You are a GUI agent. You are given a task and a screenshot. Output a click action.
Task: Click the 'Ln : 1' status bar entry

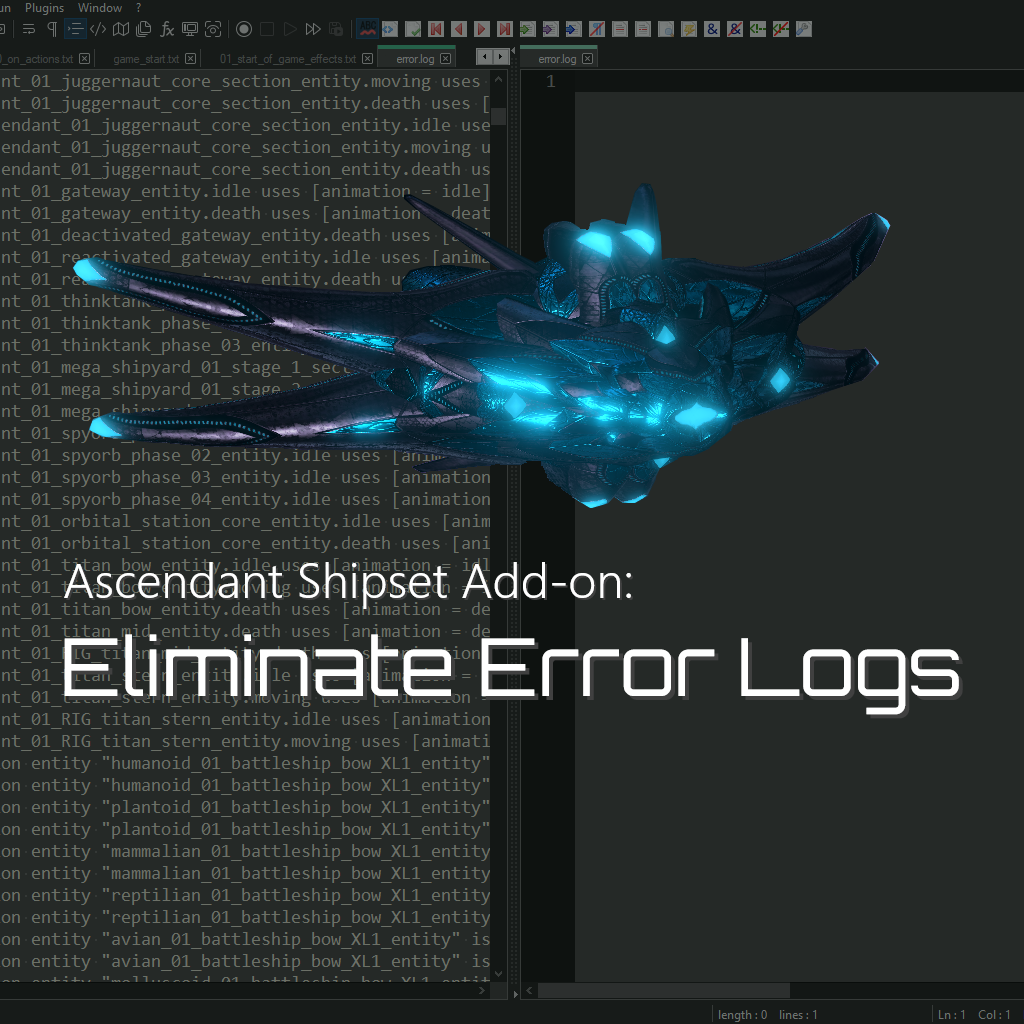[952, 1015]
